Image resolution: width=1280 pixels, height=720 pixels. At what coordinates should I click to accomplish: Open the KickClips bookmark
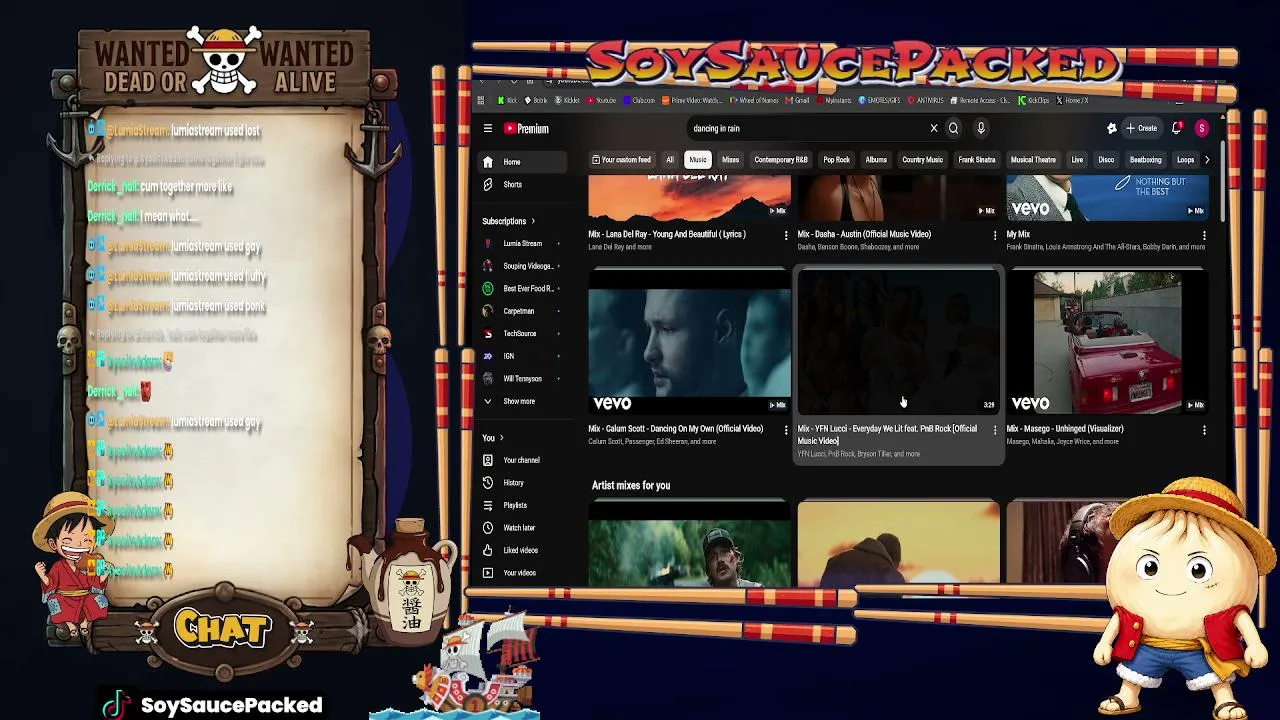point(1035,100)
